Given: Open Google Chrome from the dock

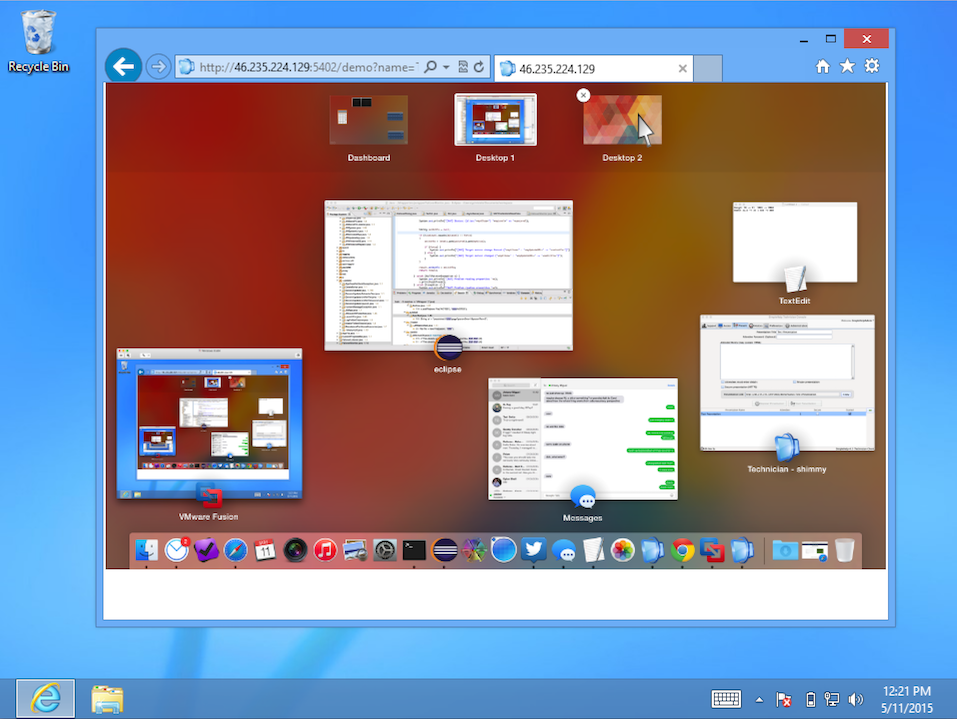Looking at the screenshot, I should tap(683, 550).
